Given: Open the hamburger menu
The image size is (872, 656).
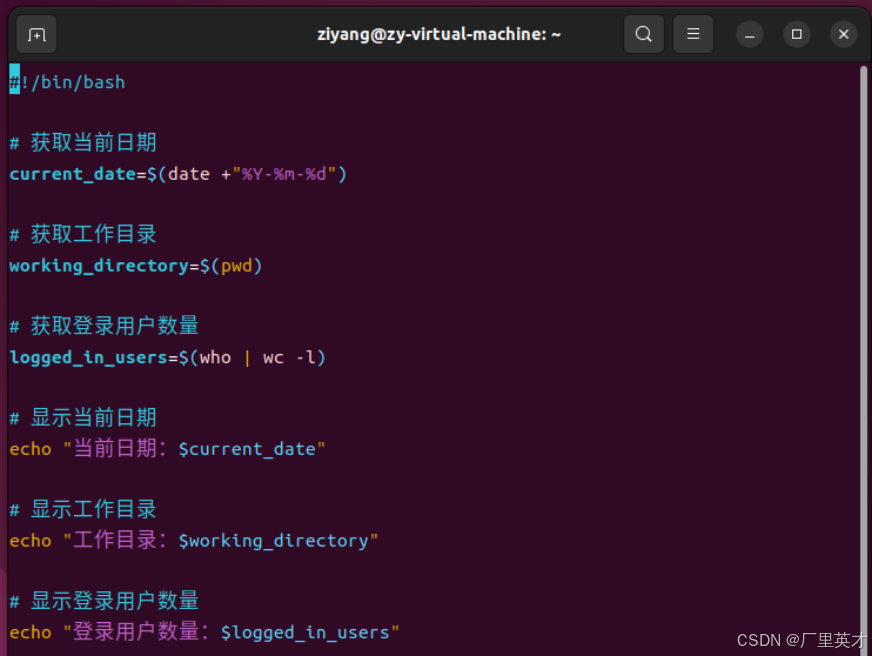Looking at the screenshot, I should pos(693,33).
